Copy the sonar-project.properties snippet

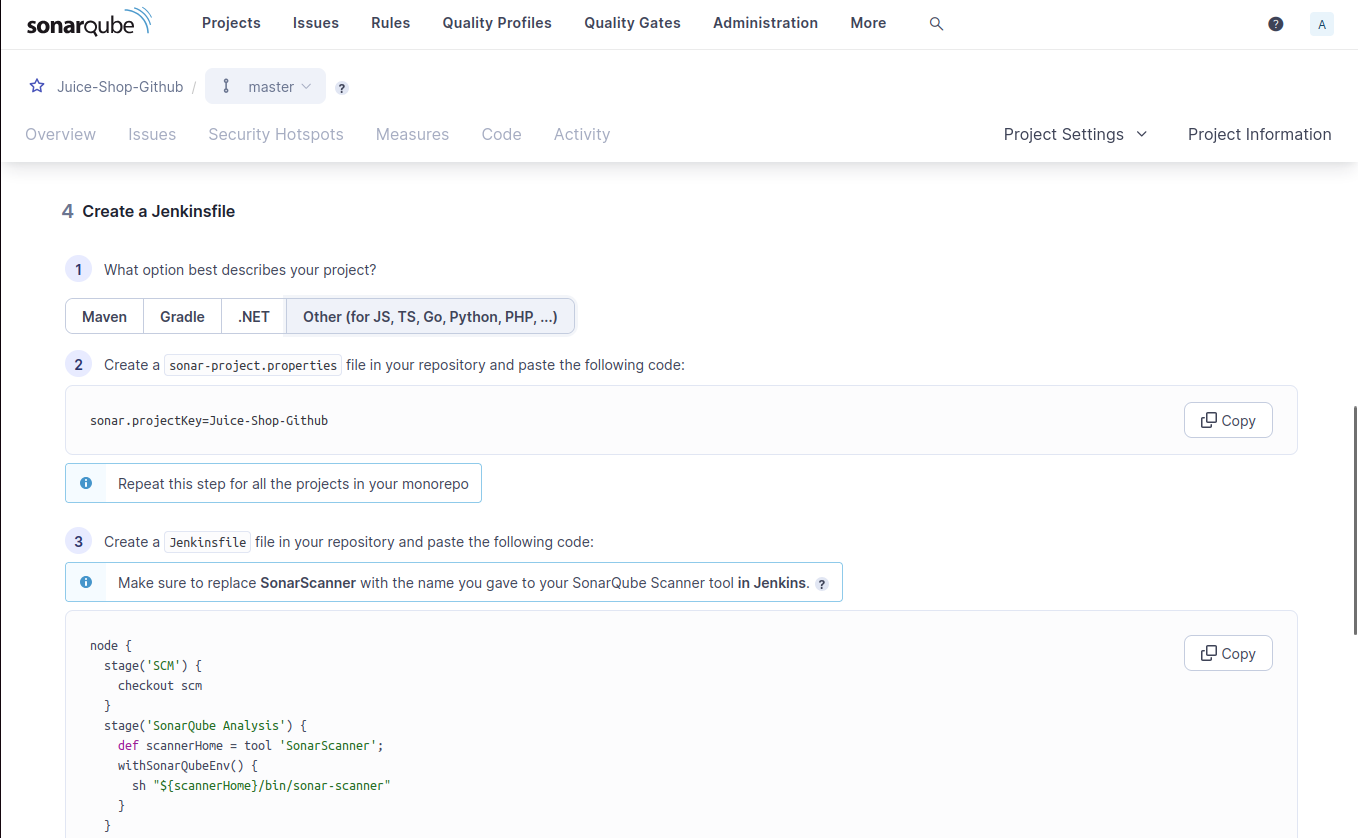tap(1228, 420)
